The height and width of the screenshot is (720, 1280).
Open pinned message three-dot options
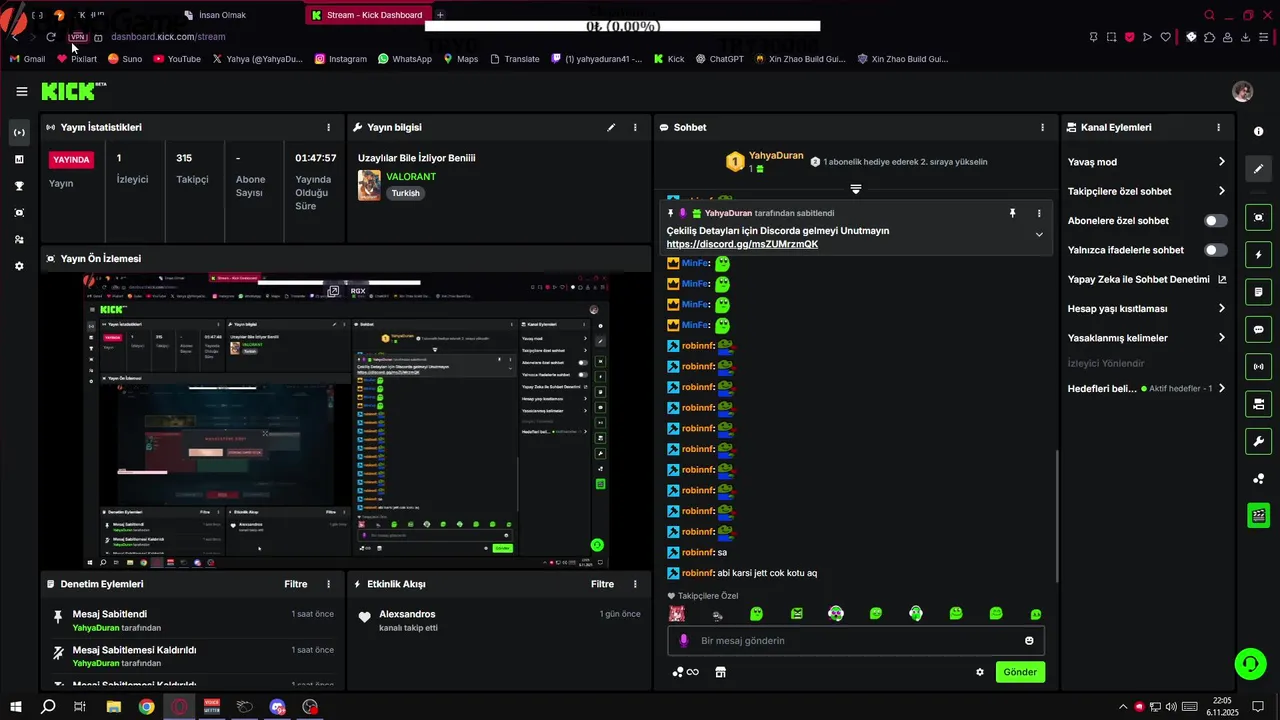click(x=1039, y=213)
